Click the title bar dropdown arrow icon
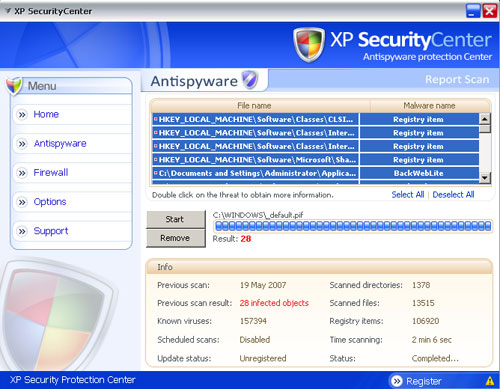The width and height of the screenshot is (500, 389). [8, 11]
